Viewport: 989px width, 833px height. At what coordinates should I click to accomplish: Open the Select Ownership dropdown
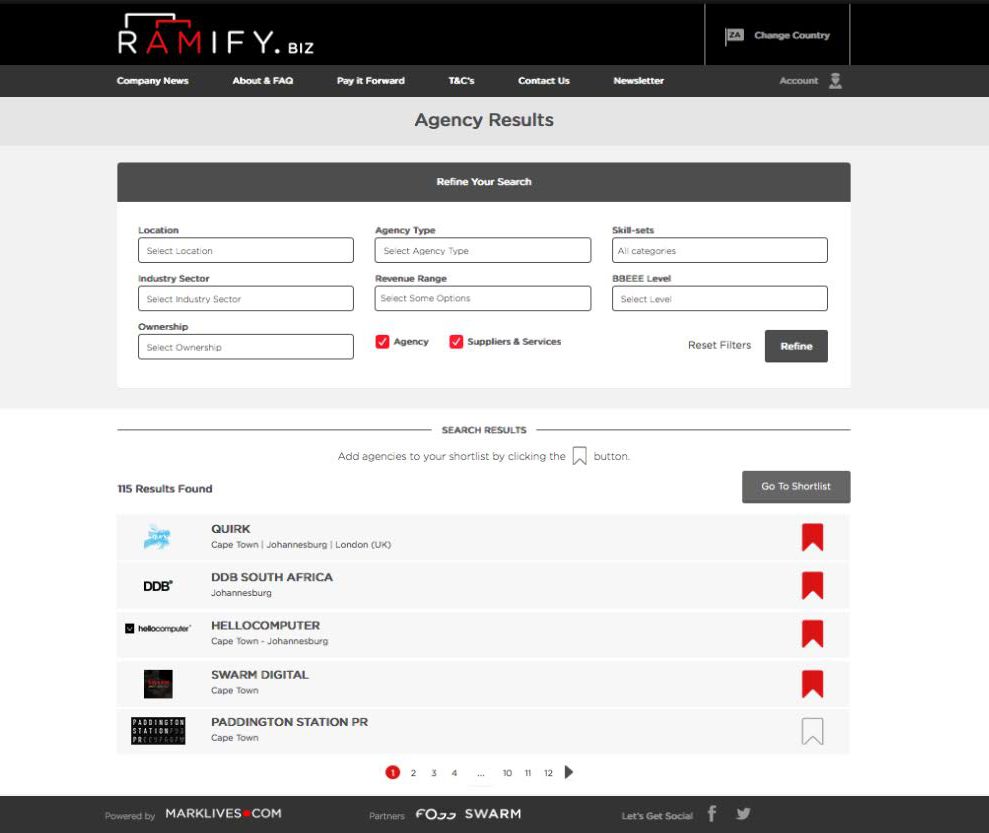coord(246,347)
